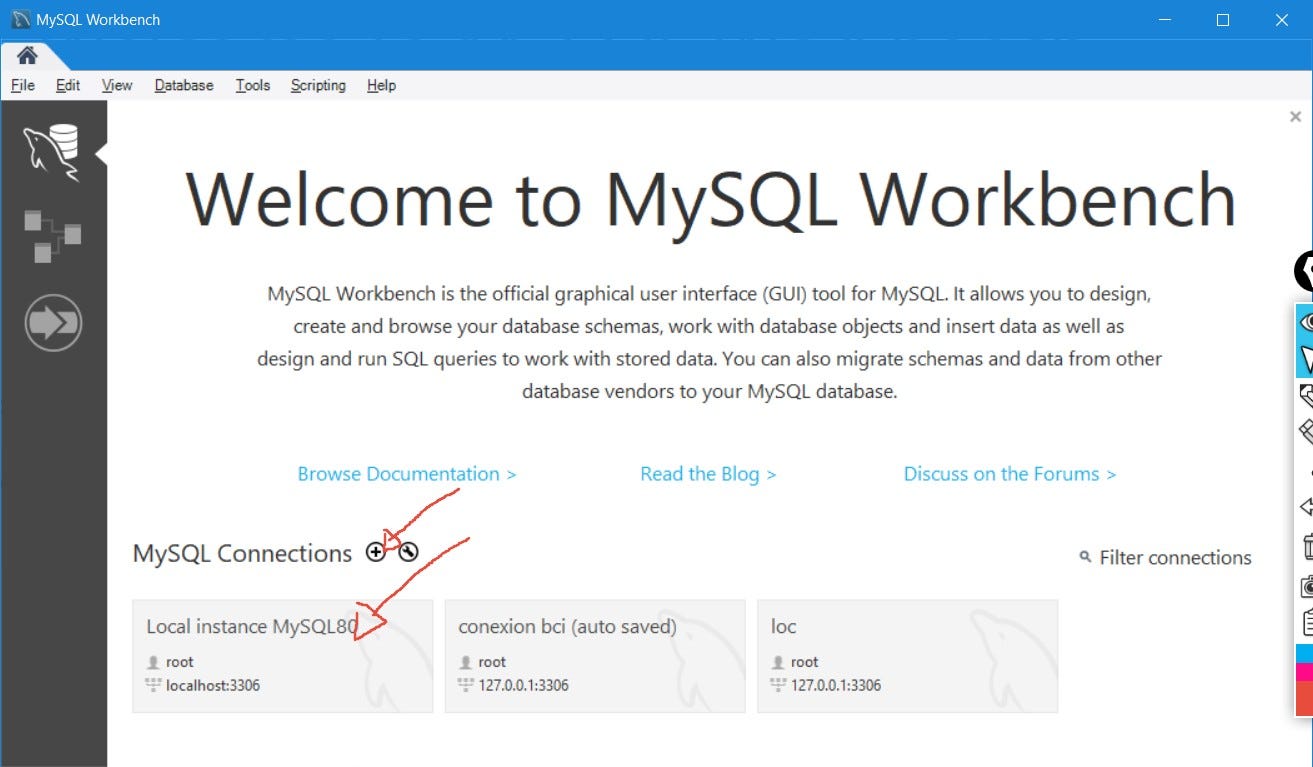The width and height of the screenshot is (1313, 767).
Task: Click the Filter connections search icon
Action: 1085,557
